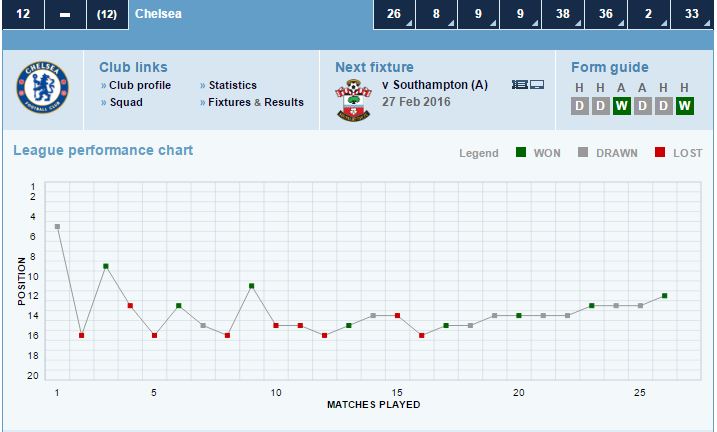This screenshot has width=717, height=432.
Task: Click the green W box under A
Action: pos(621,105)
